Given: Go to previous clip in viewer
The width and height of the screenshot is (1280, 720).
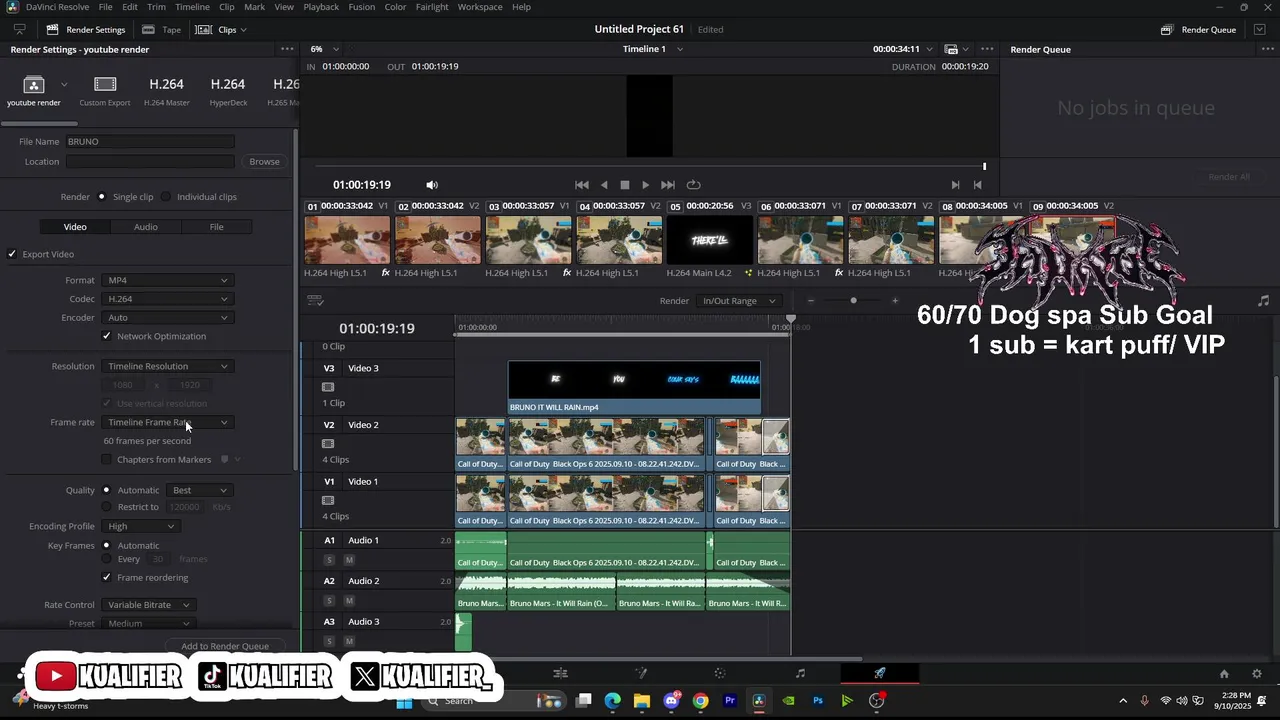Looking at the screenshot, I should pyautogui.click(x=978, y=185).
